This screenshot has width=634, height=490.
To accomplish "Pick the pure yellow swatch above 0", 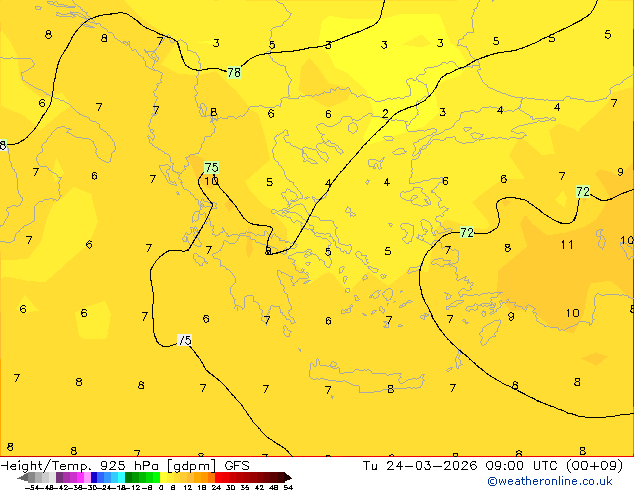I will point(163,477).
